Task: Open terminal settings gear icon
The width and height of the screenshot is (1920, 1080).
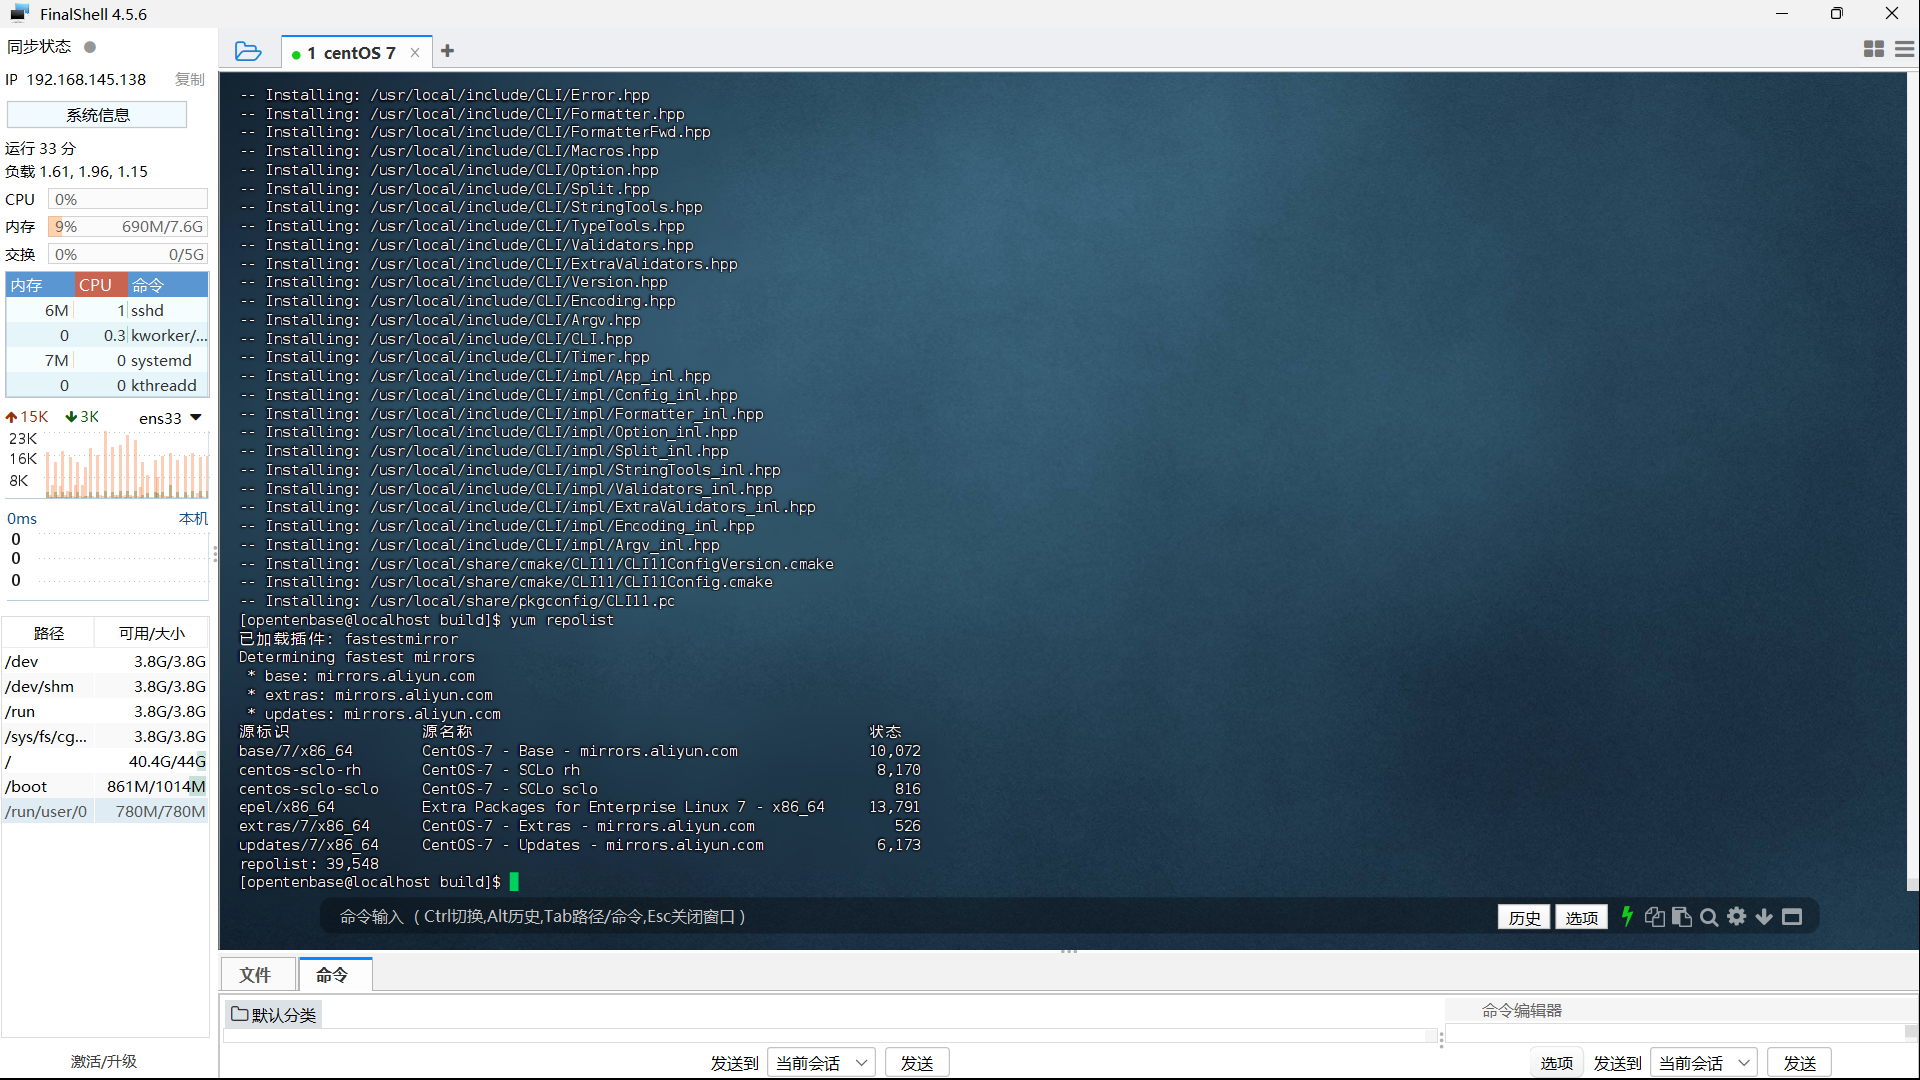Action: (x=1737, y=917)
